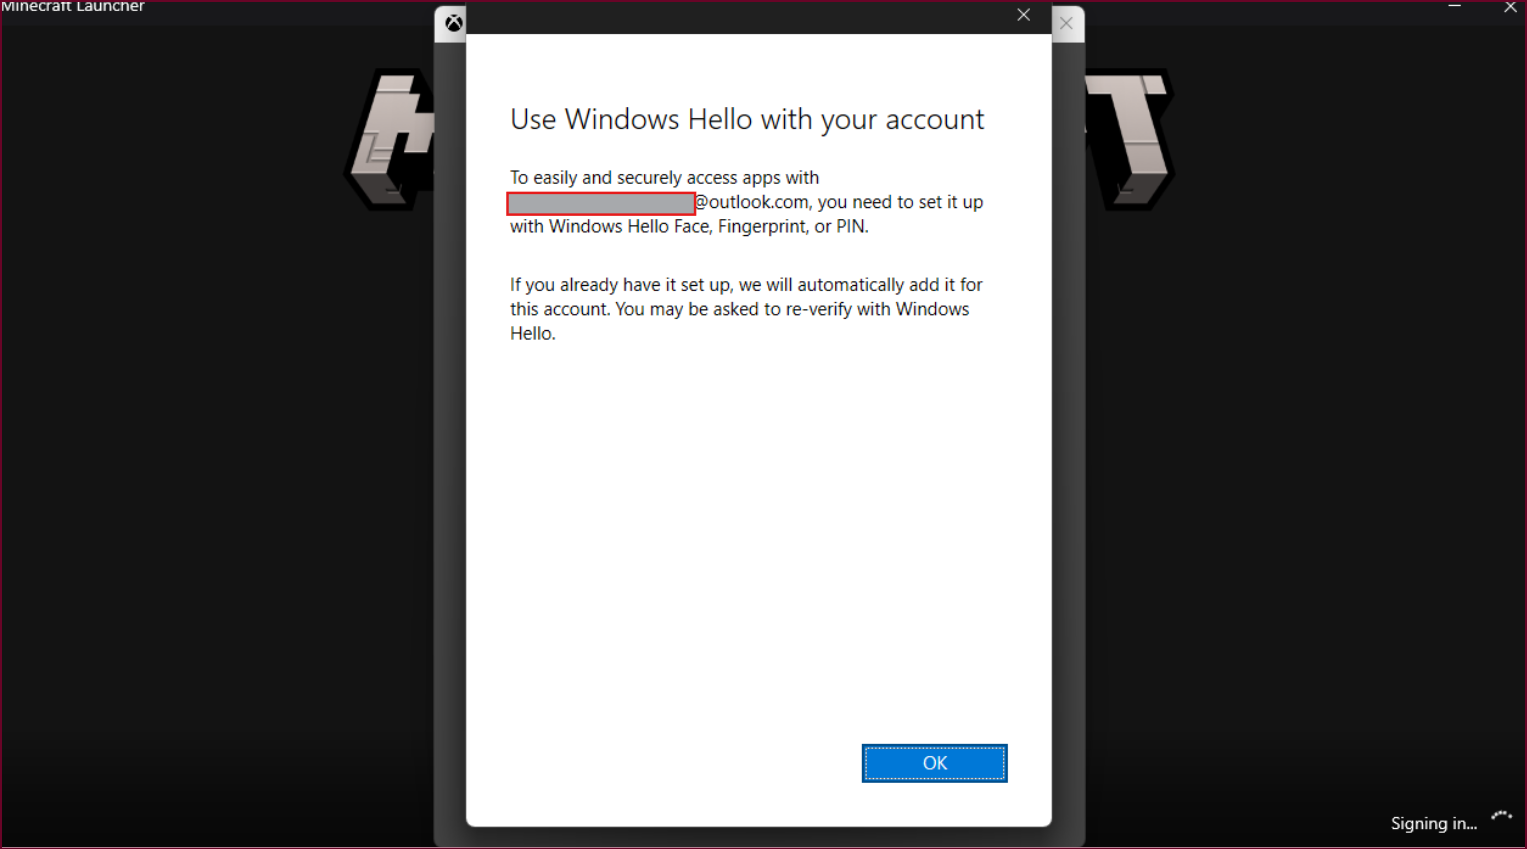Close the Windows Hello dialog with X

pyautogui.click(x=1023, y=15)
